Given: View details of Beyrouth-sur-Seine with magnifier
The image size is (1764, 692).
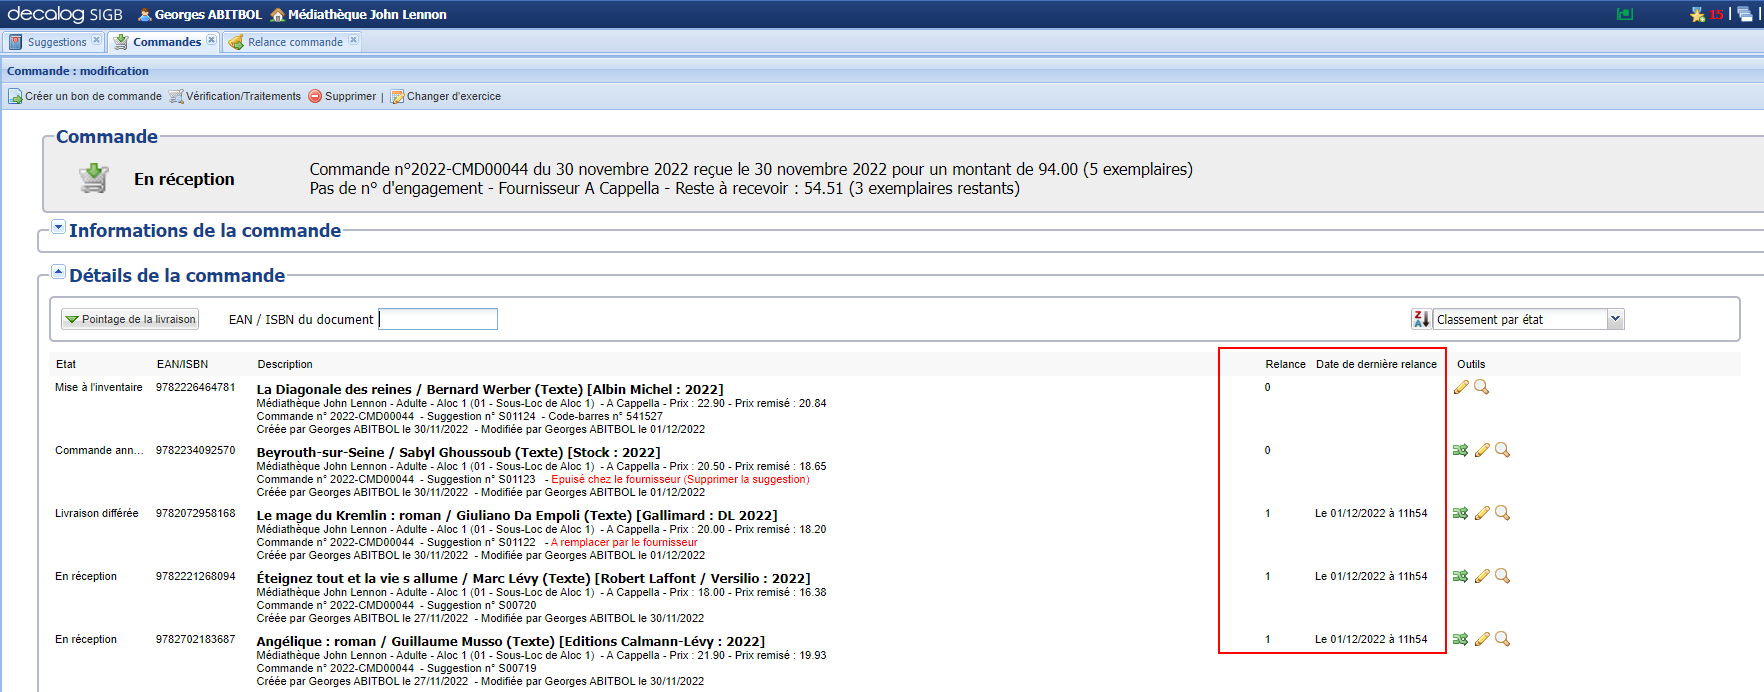Looking at the screenshot, I should 1502,450.
